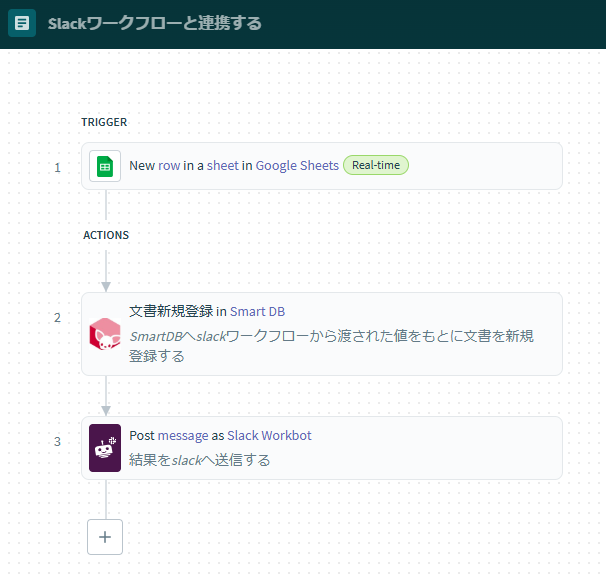Select the recipe title Slackワークフローと連携する
The width and height of the screenshot is (606, 579).
click(x=155, y=24)
